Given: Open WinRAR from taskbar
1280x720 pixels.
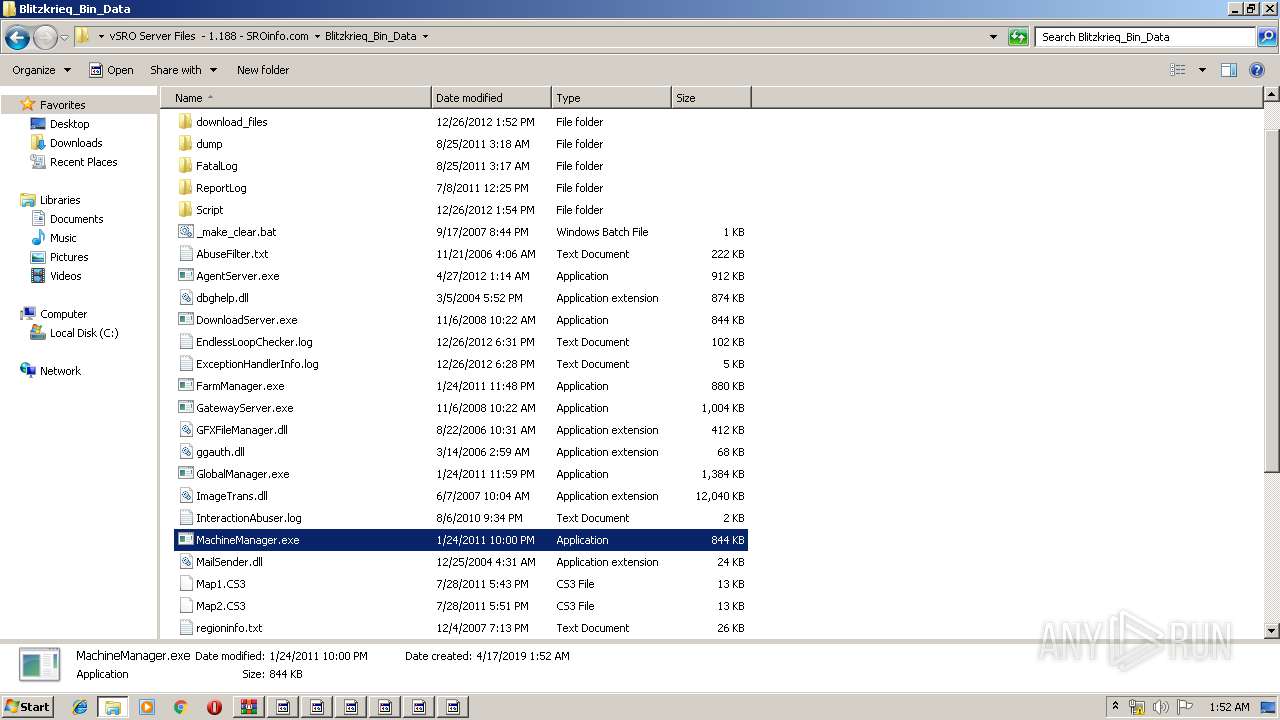Looking at the screenshot, I should pyautogui.click(x=248, y=707).
